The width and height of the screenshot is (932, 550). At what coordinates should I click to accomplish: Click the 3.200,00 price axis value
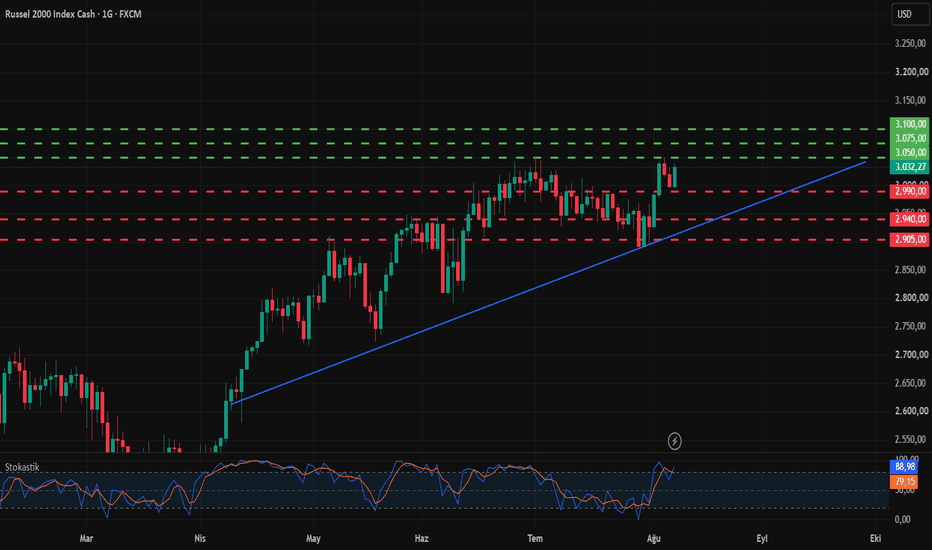pyautogui.click(x=911, y=72)
